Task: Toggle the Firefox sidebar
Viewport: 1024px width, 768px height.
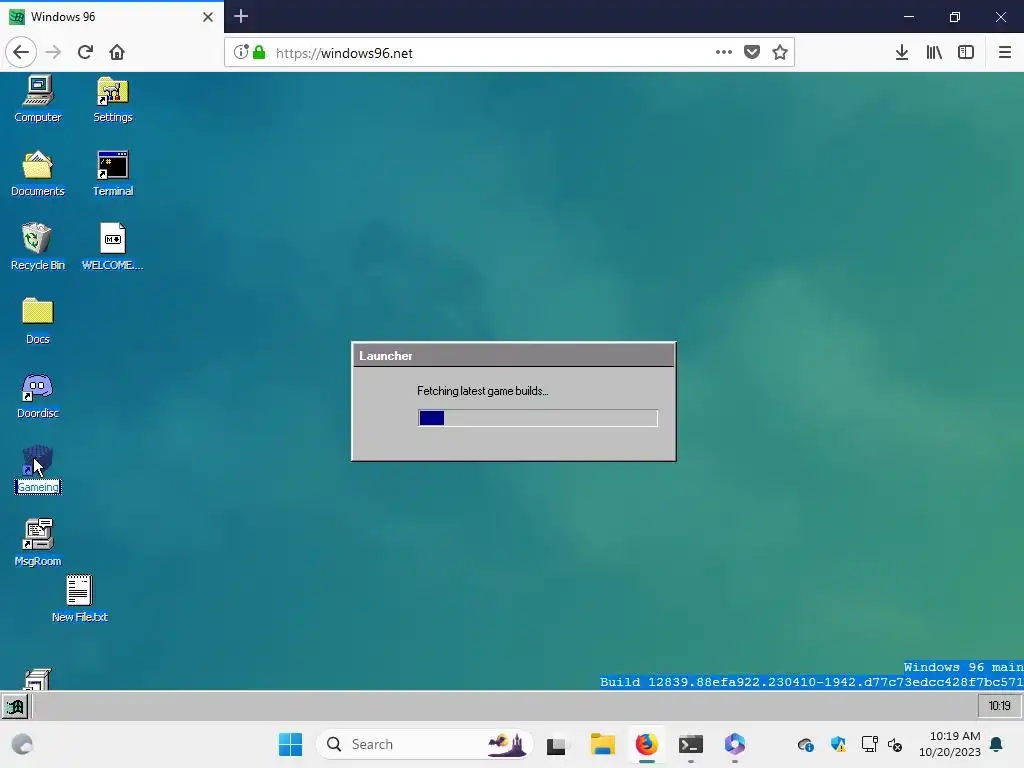Action: 966,52
